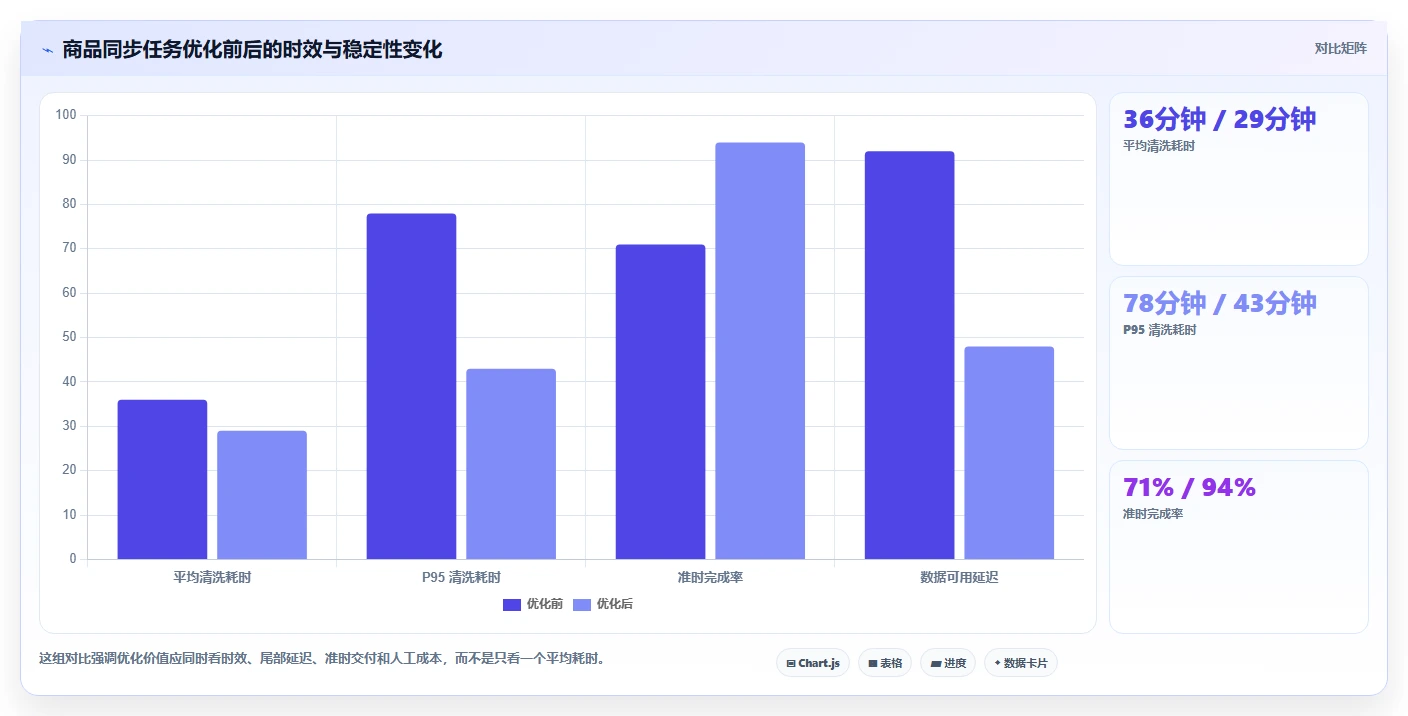Select the 进度 chip
1408x716 pixels.
(x=948, y=663)
